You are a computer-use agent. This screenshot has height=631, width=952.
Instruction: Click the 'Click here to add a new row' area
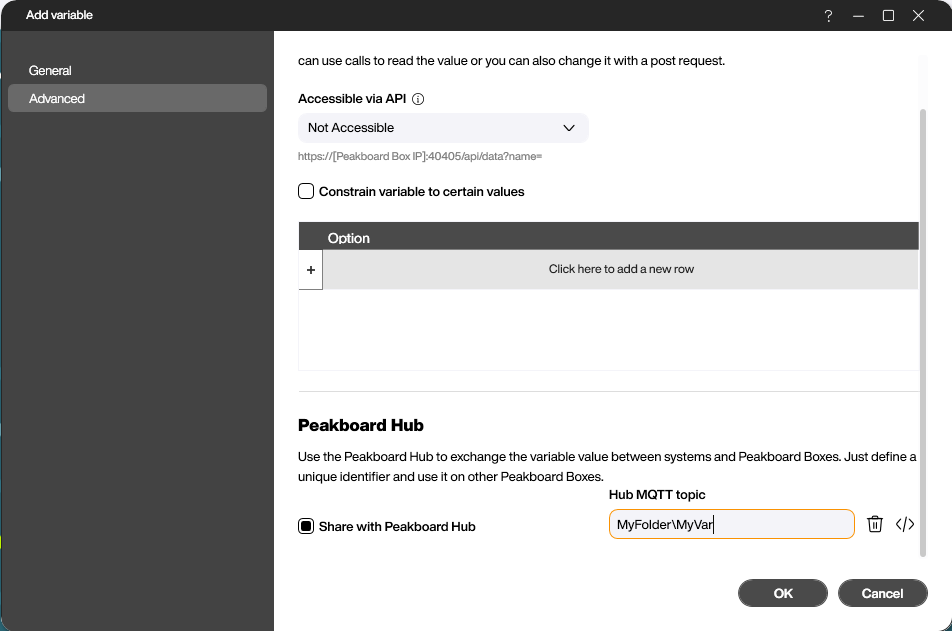tap(620, 269)
